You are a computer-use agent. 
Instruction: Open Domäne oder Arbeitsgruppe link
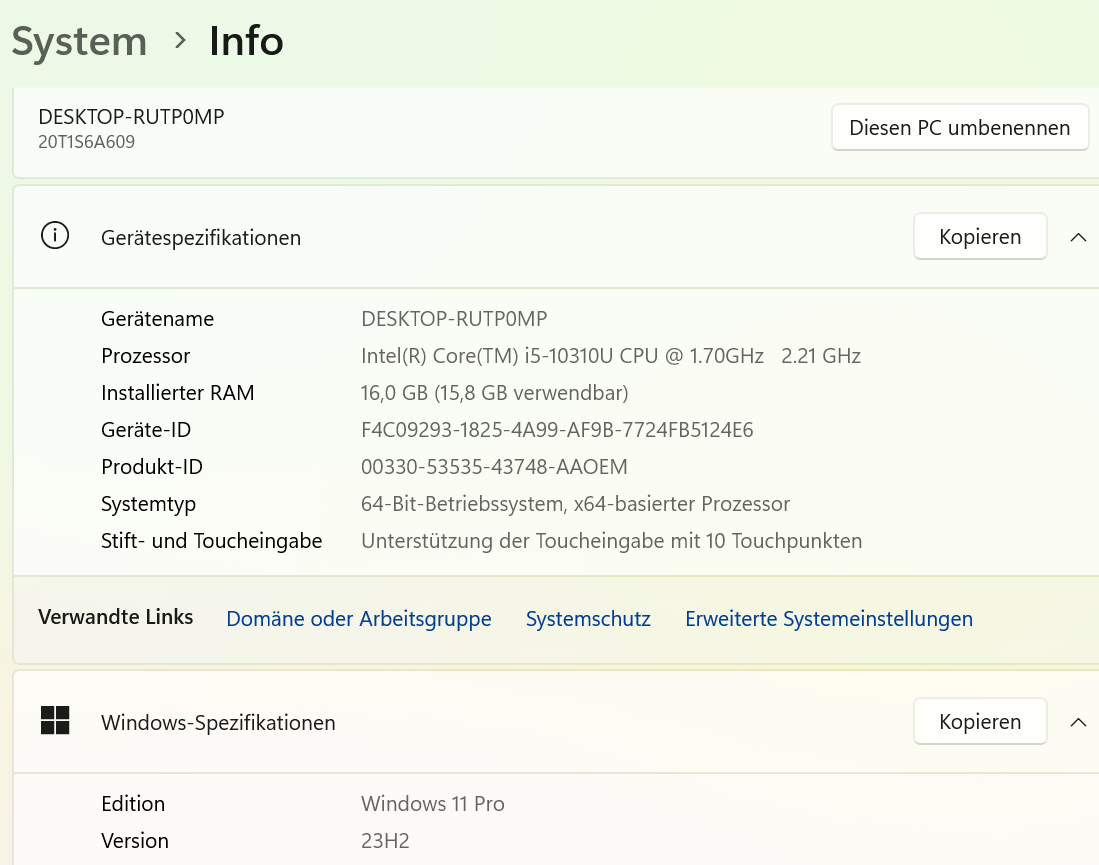tap(359, 619)
